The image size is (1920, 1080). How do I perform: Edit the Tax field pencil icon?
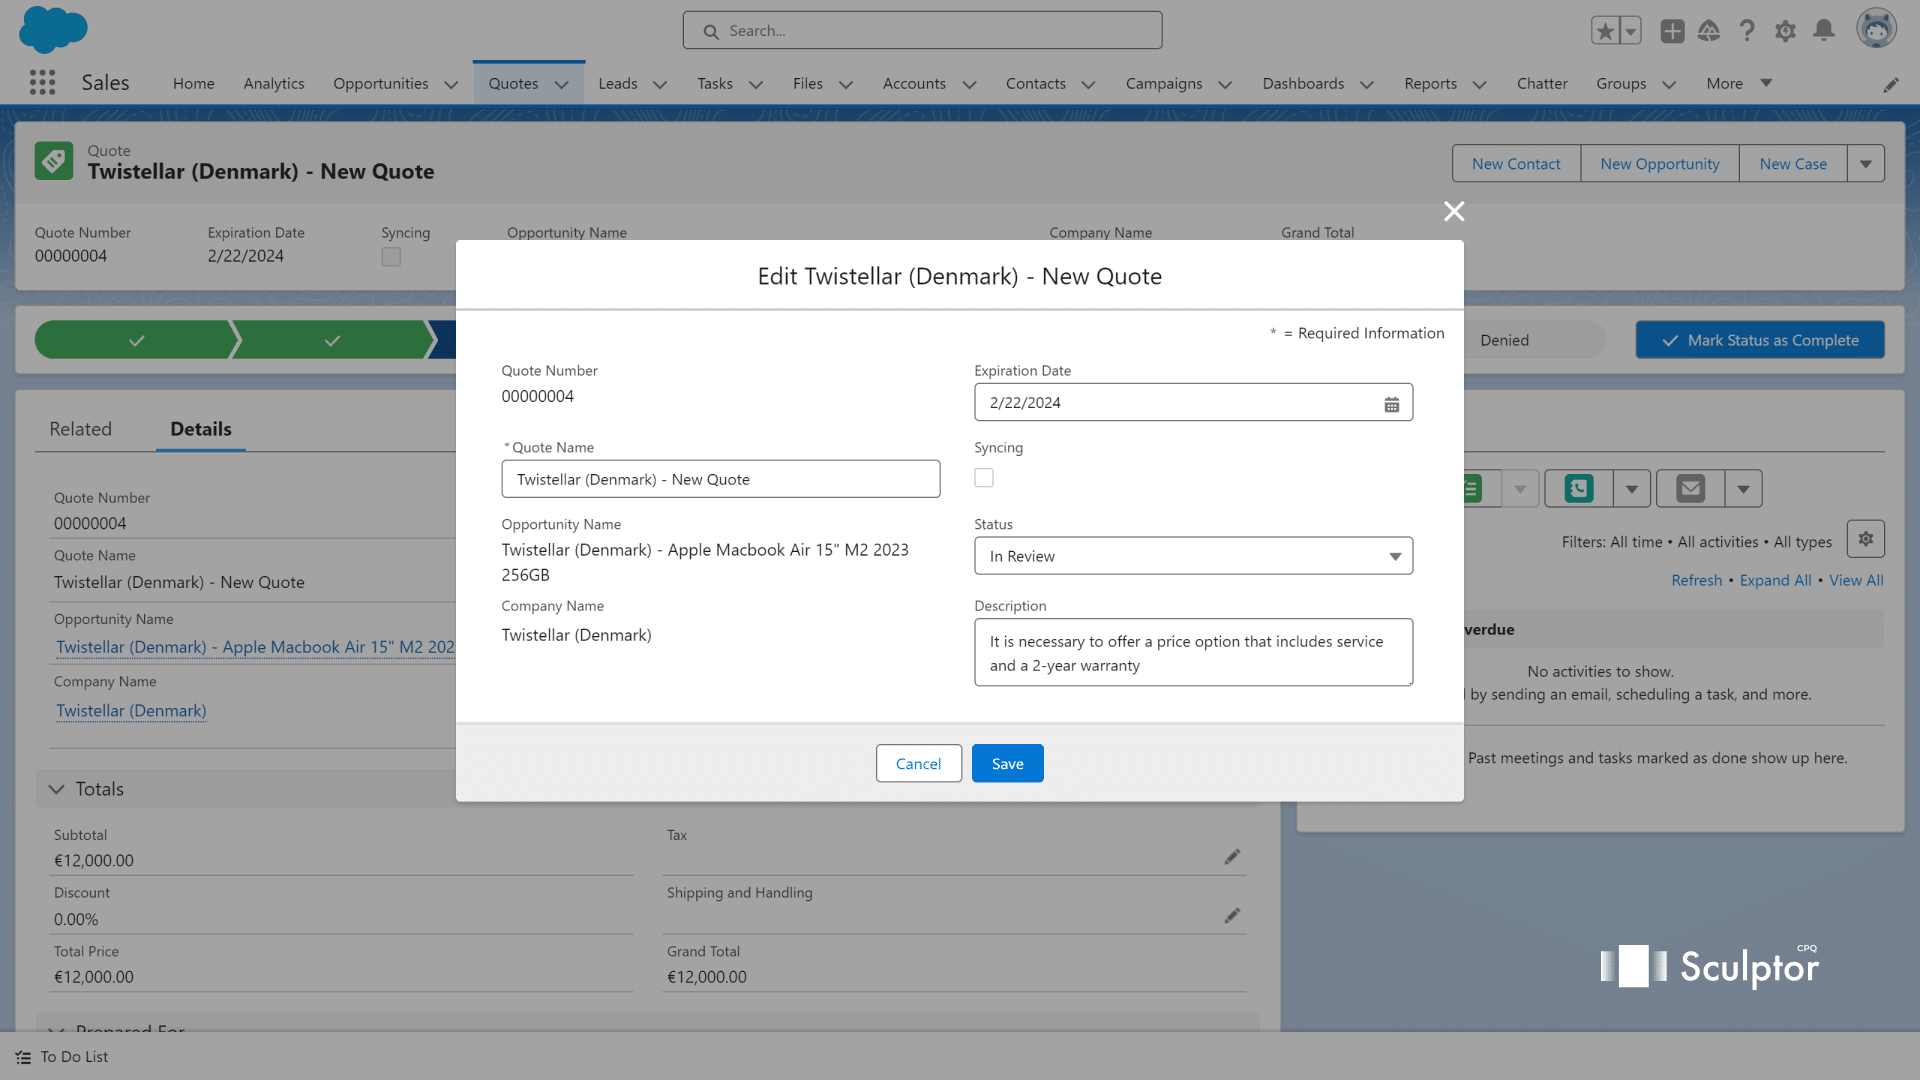pos(1232,857)
